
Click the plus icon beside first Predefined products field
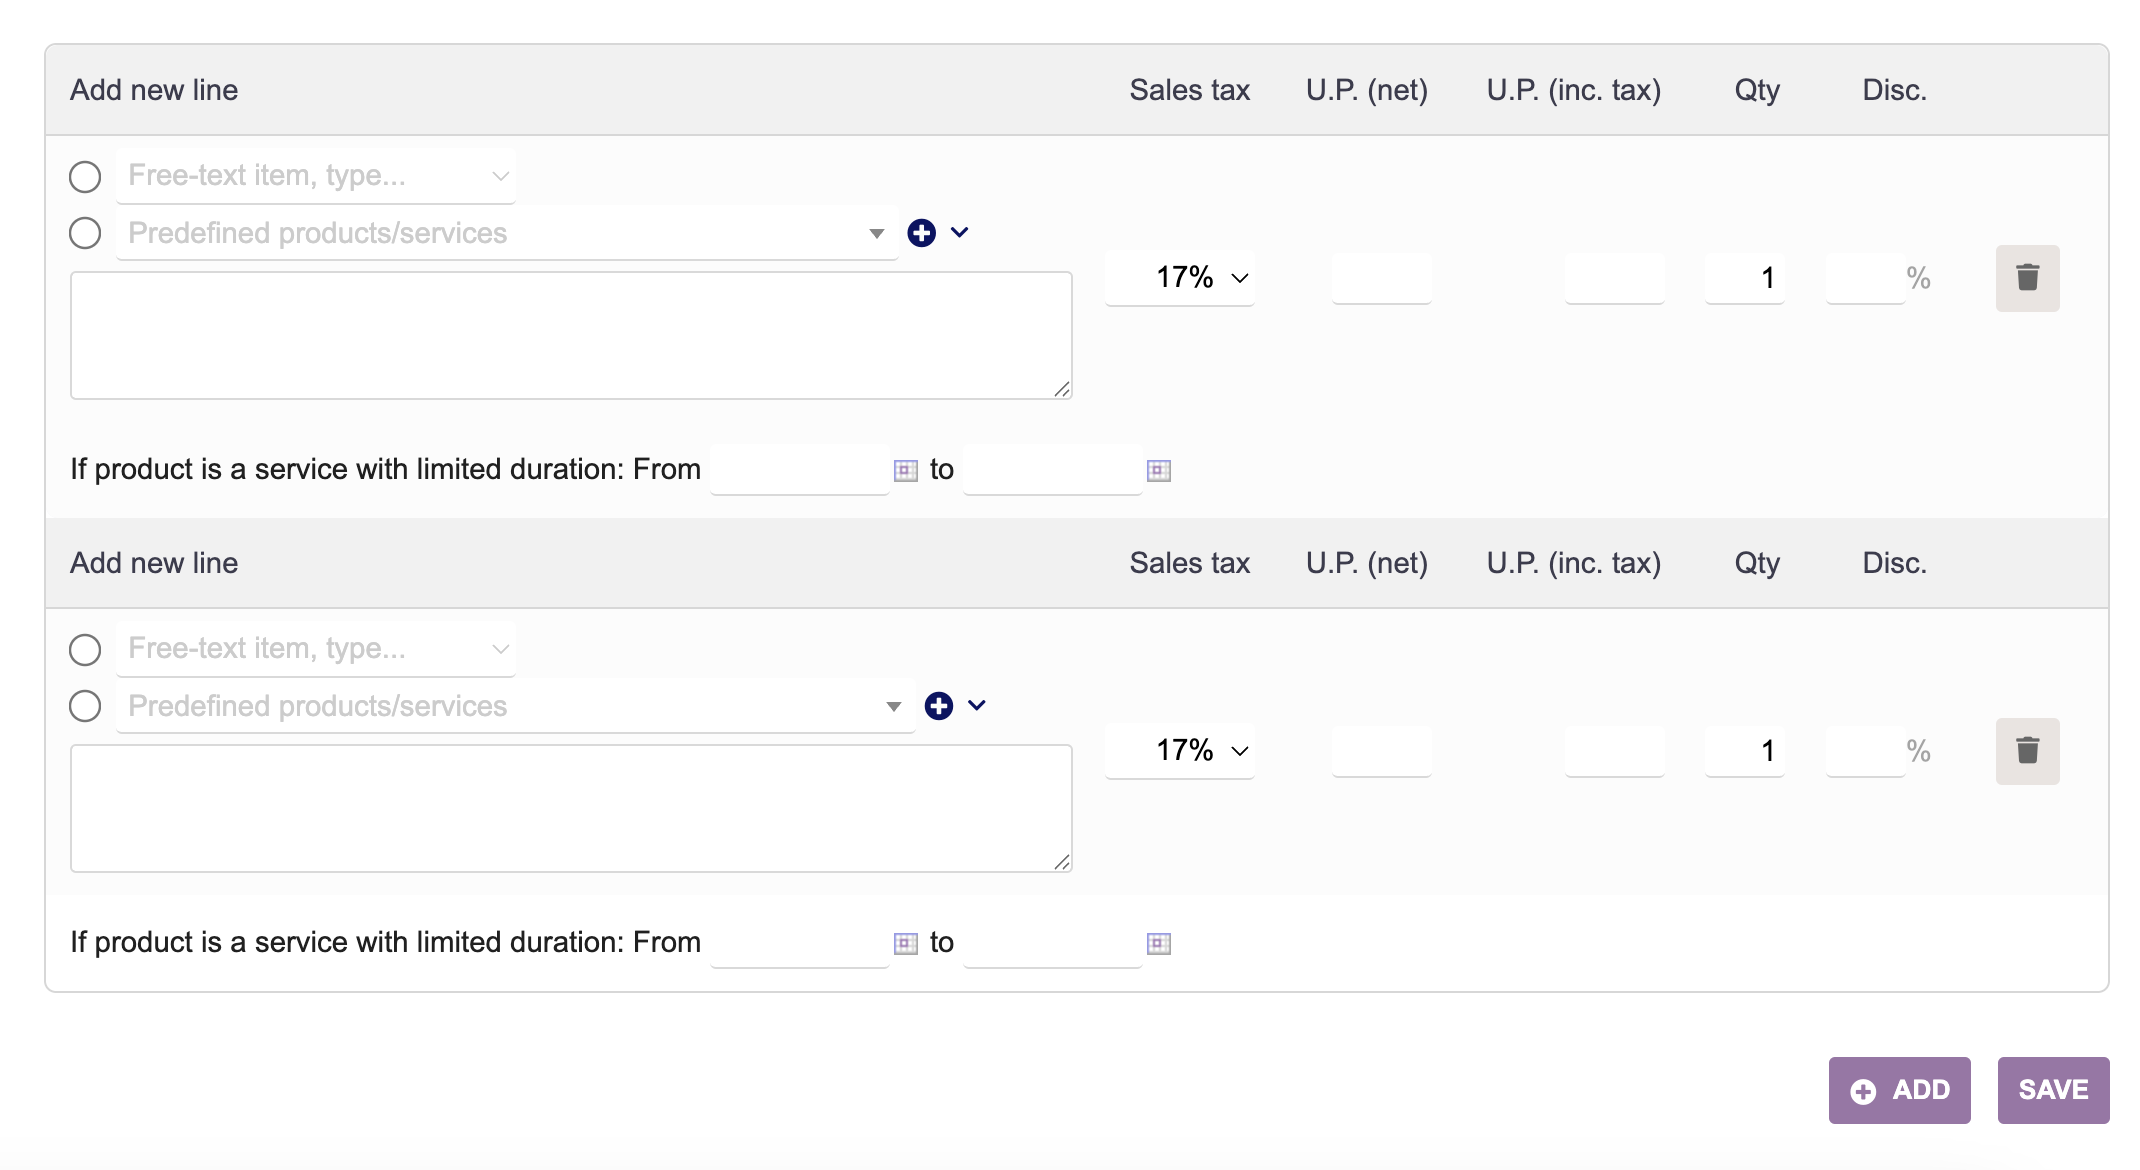tap(921, 233)
